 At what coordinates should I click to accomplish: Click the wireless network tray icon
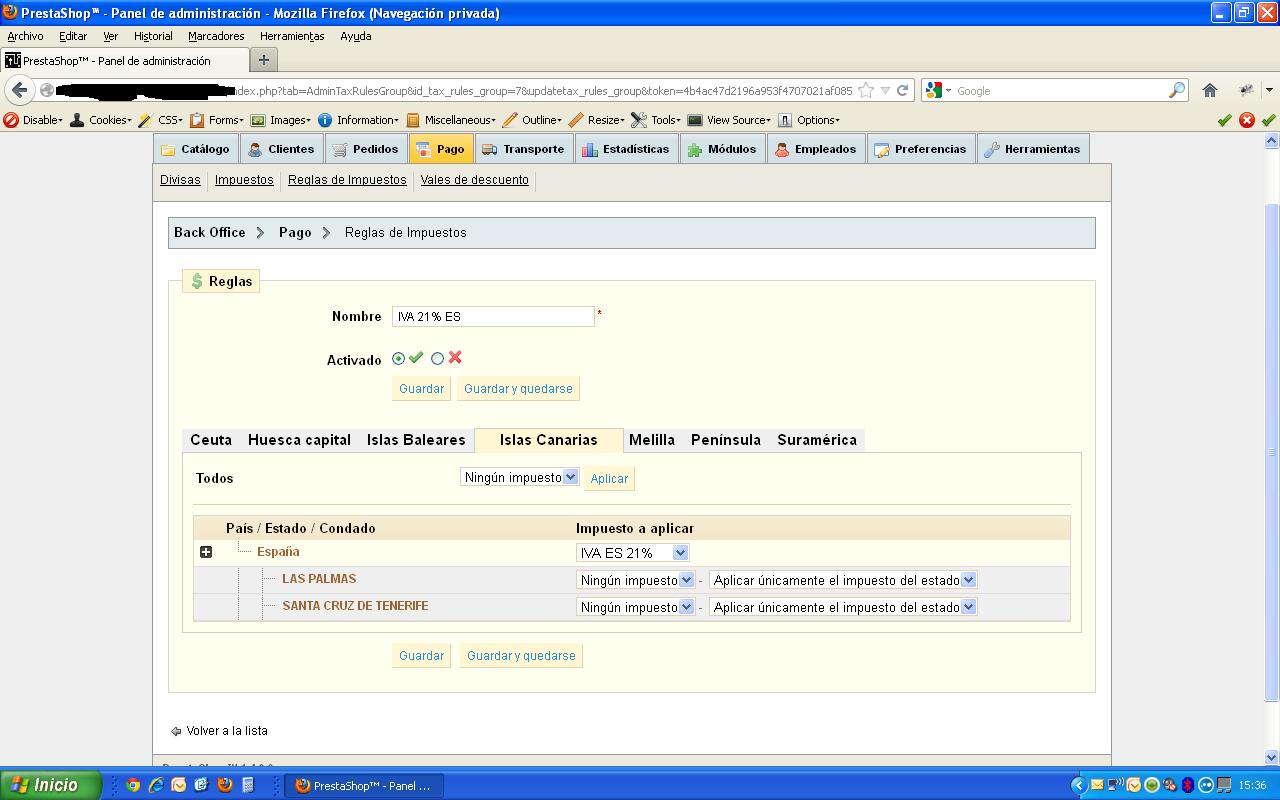(x=1115, y=785)
